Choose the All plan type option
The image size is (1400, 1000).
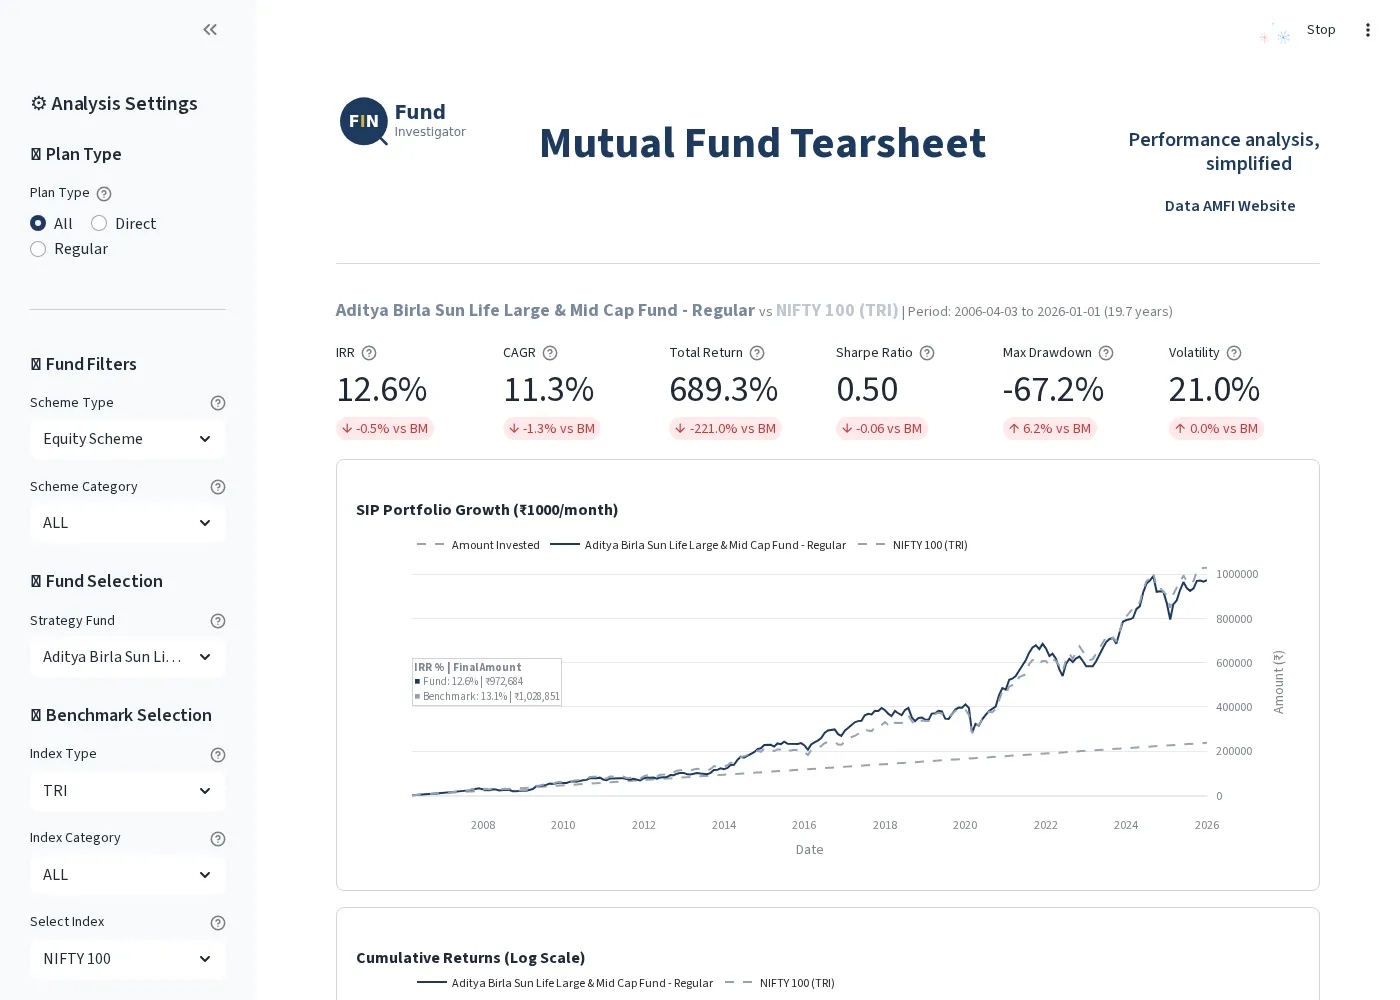[x=38, y=223]
